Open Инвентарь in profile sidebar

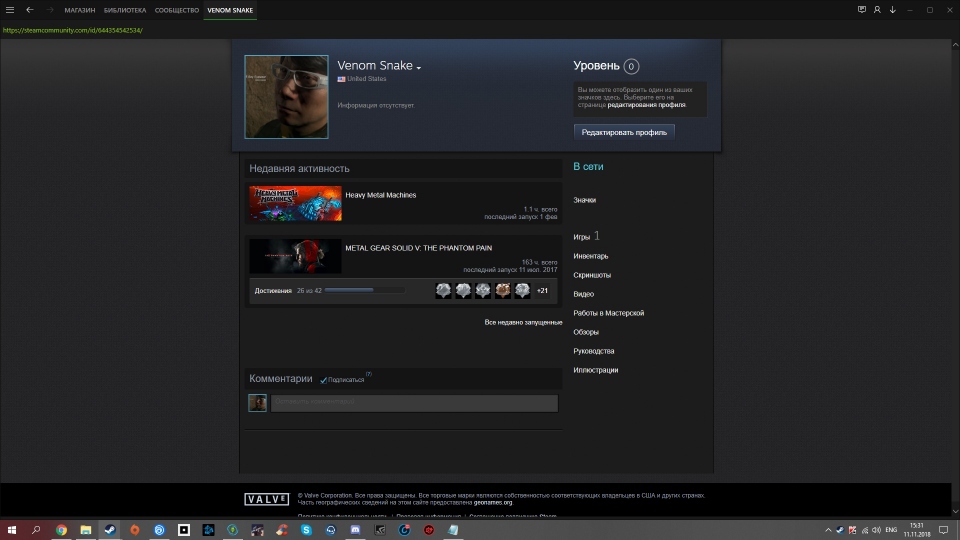[591, 256]
